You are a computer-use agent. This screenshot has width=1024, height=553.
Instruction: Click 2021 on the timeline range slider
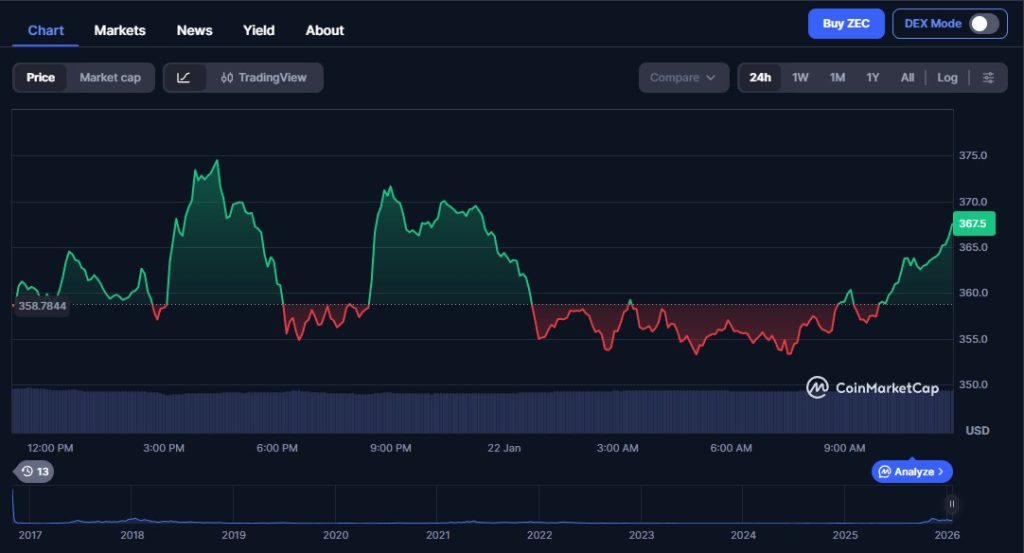pos(437,535)
